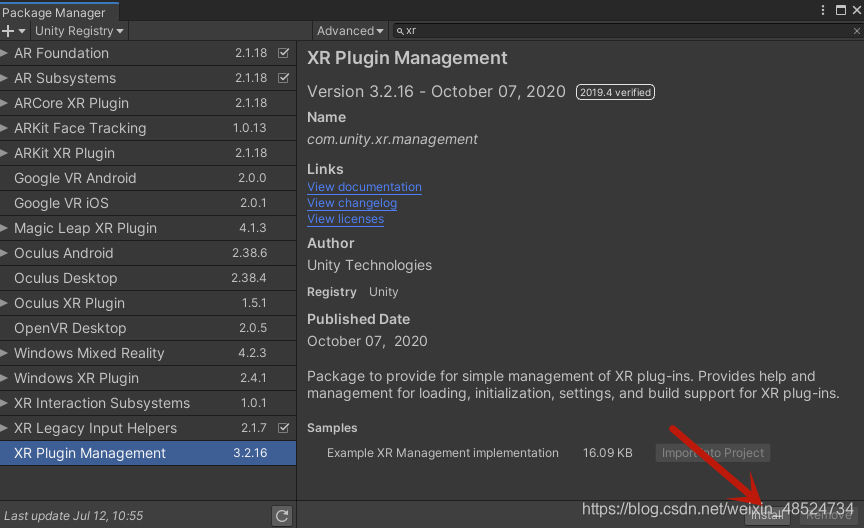
Task: Open the Advanced dropdown
Action: coord(350,31)
